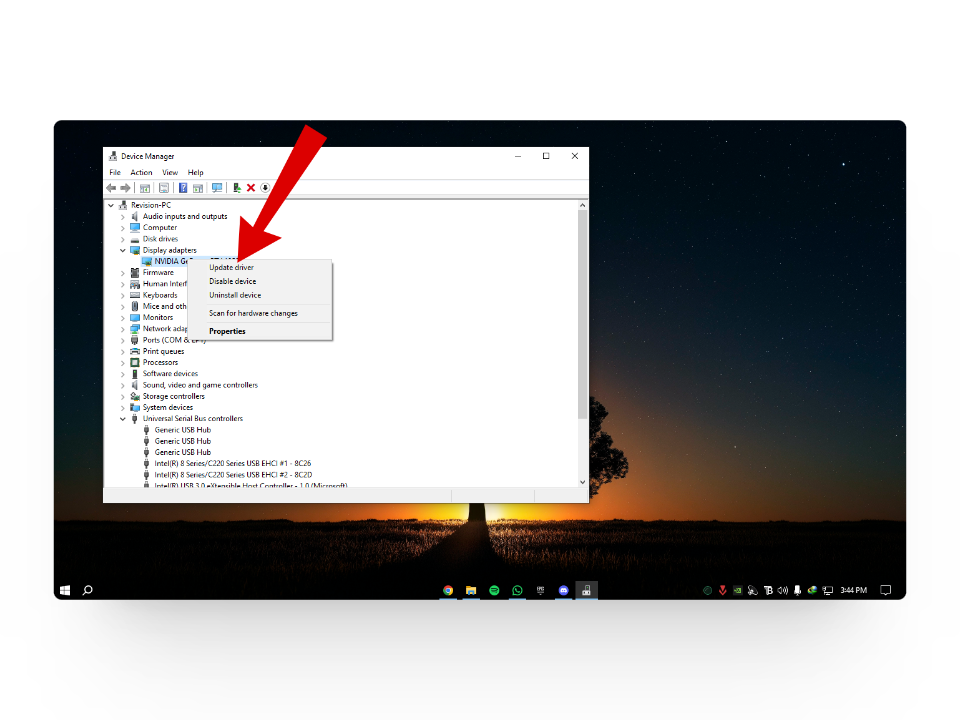This screenshot has width=960, height=720.
Task: Expand the Computer category arrow
Action: 122,228
